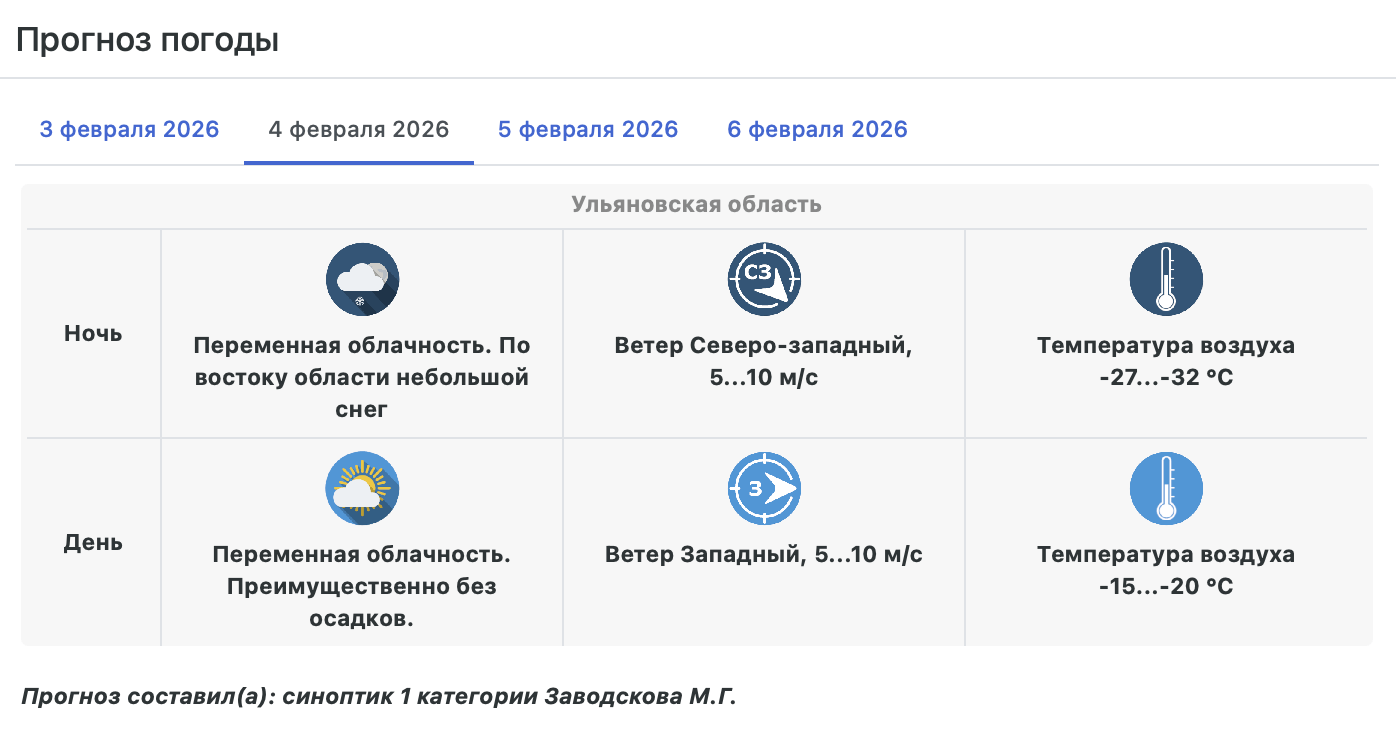Select the Ночь row label

(93, 334)
